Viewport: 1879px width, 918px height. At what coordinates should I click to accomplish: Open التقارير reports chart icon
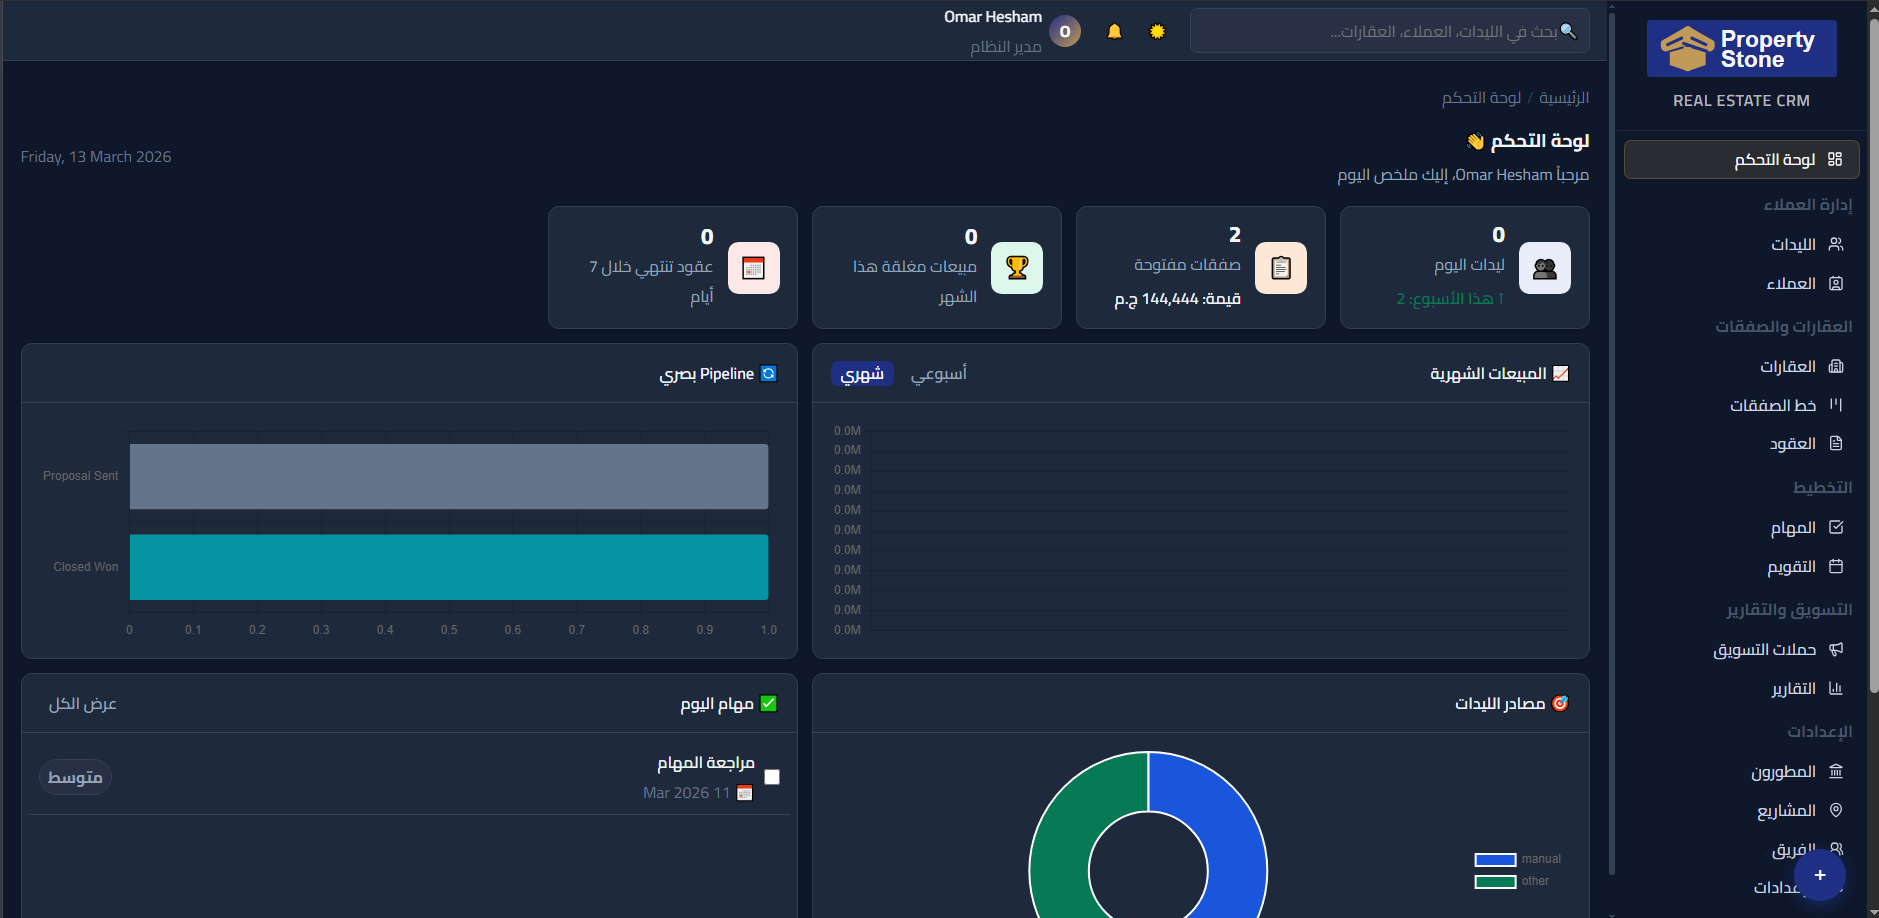coord(1838,688)
